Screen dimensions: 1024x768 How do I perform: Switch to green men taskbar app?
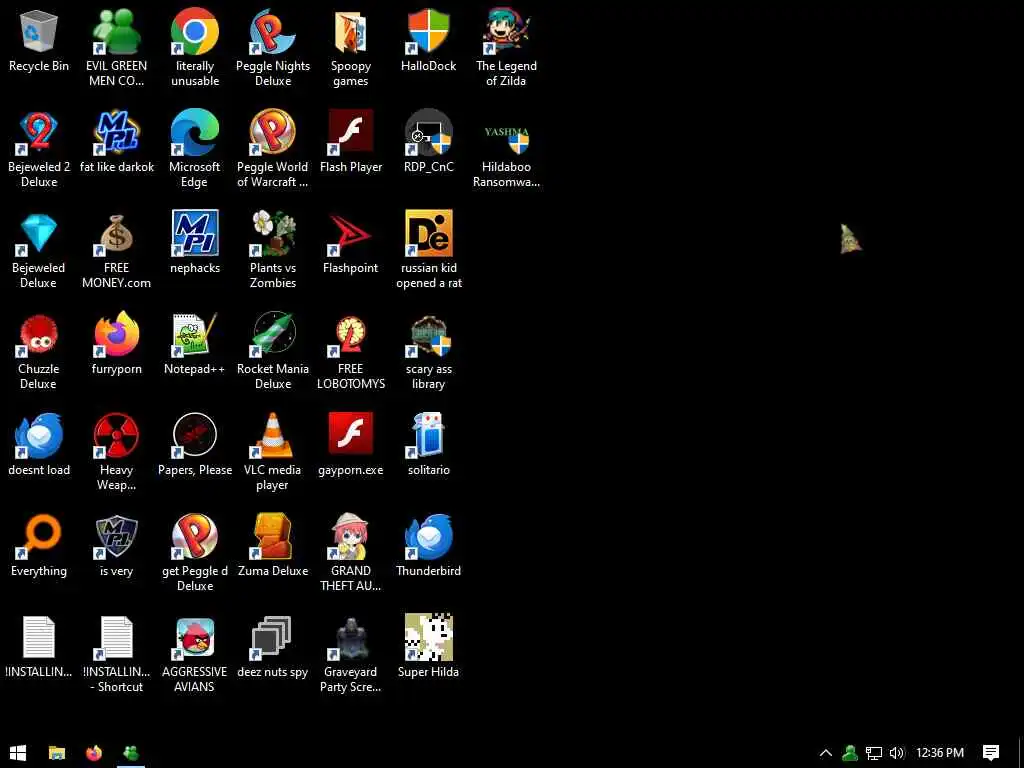(x=131, y=753)
